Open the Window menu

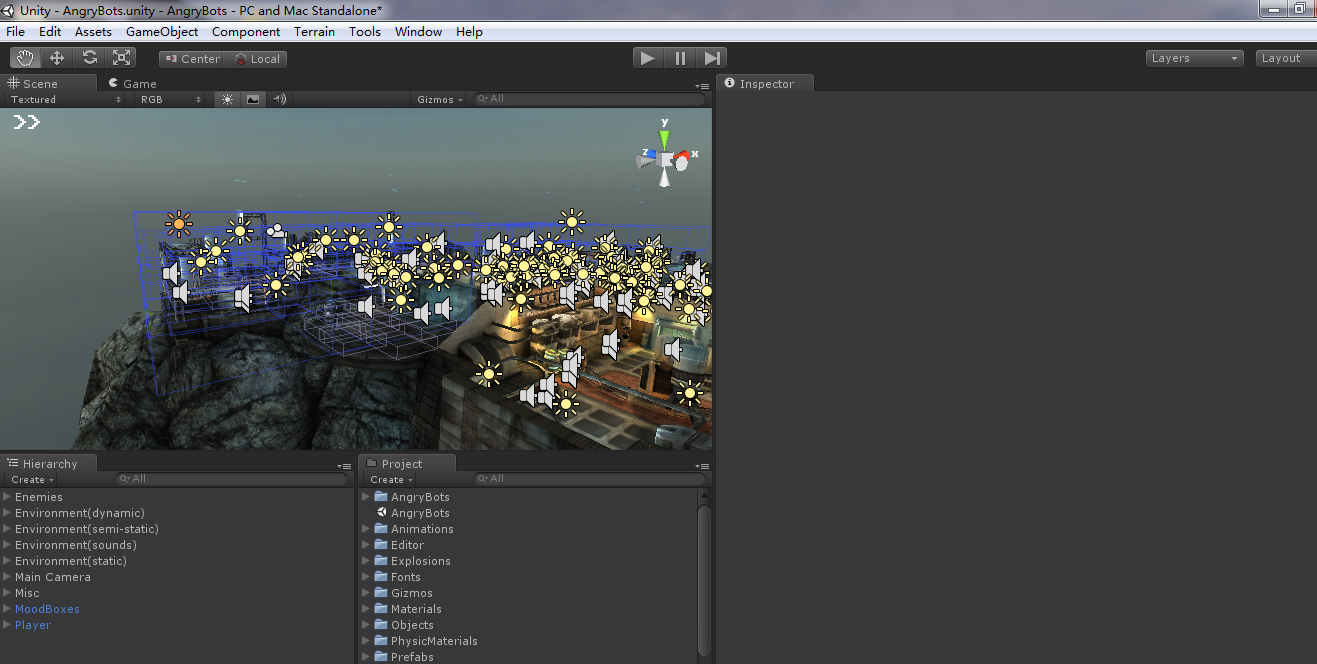click(418, 32)
